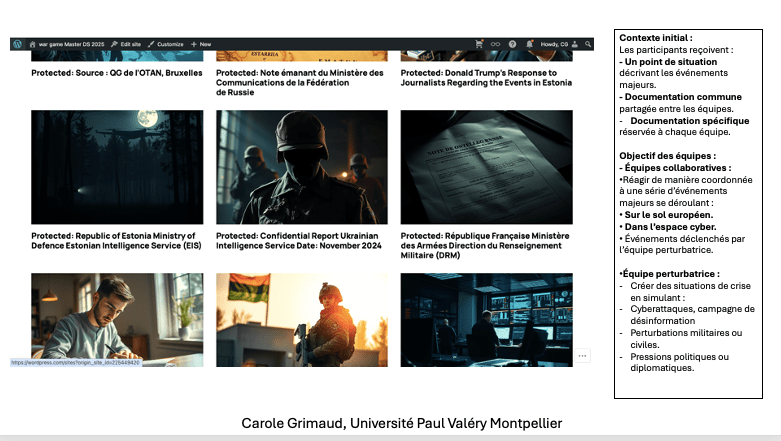This screenshot has height=441, width=781.
Task: Open the Source: QG de l'OTAN, Bruxelles post
Action: point(116,73)
